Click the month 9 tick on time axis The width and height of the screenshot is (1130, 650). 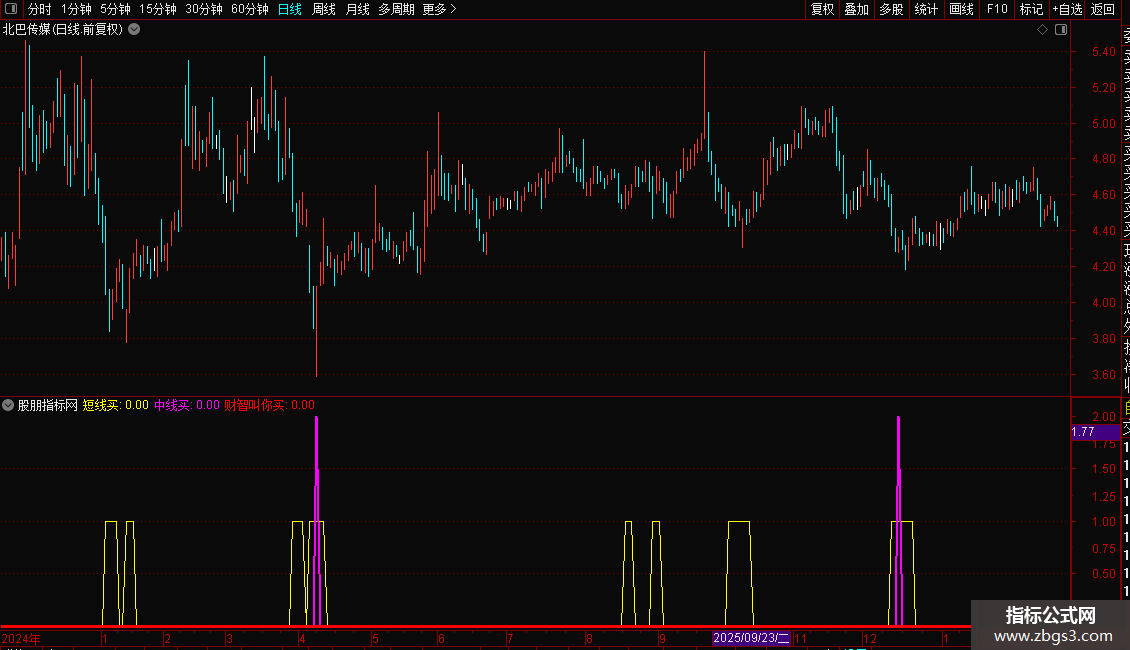pyautogui.click(x=662, y=638)
